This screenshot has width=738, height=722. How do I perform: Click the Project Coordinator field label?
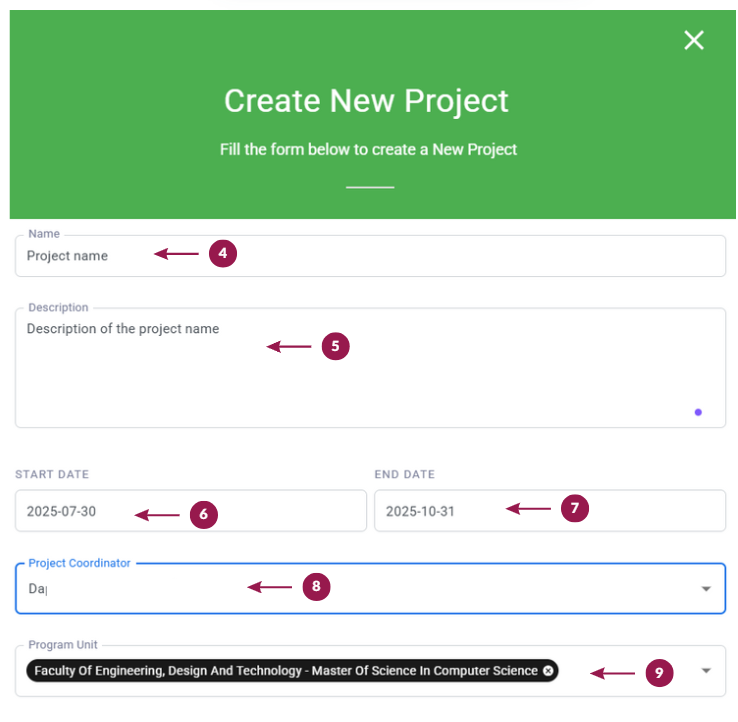click(x=79, y=563)
